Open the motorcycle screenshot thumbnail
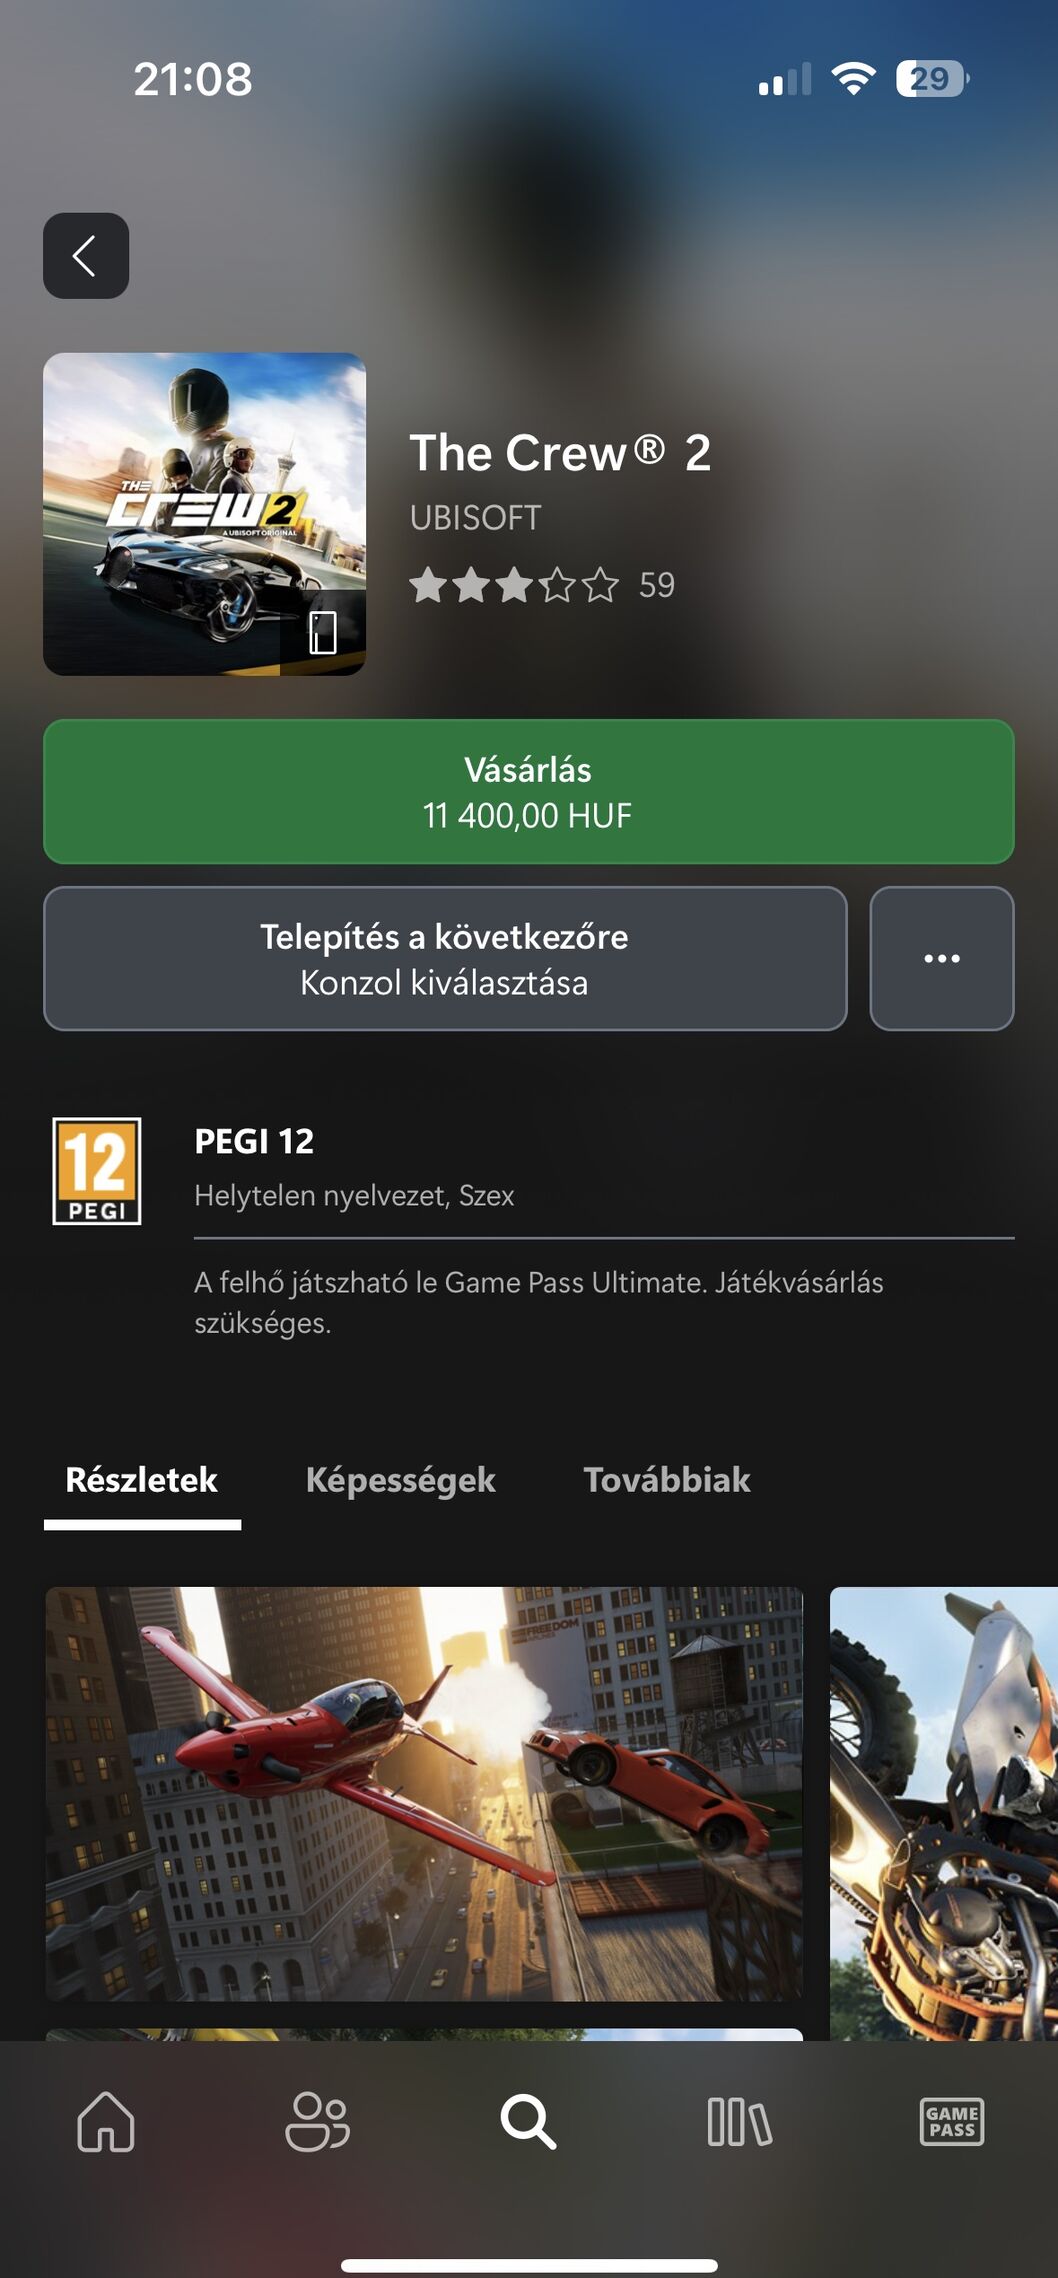This screenshot has height=2278, width=1058. pyautogui.click(x=944, y=1813)
